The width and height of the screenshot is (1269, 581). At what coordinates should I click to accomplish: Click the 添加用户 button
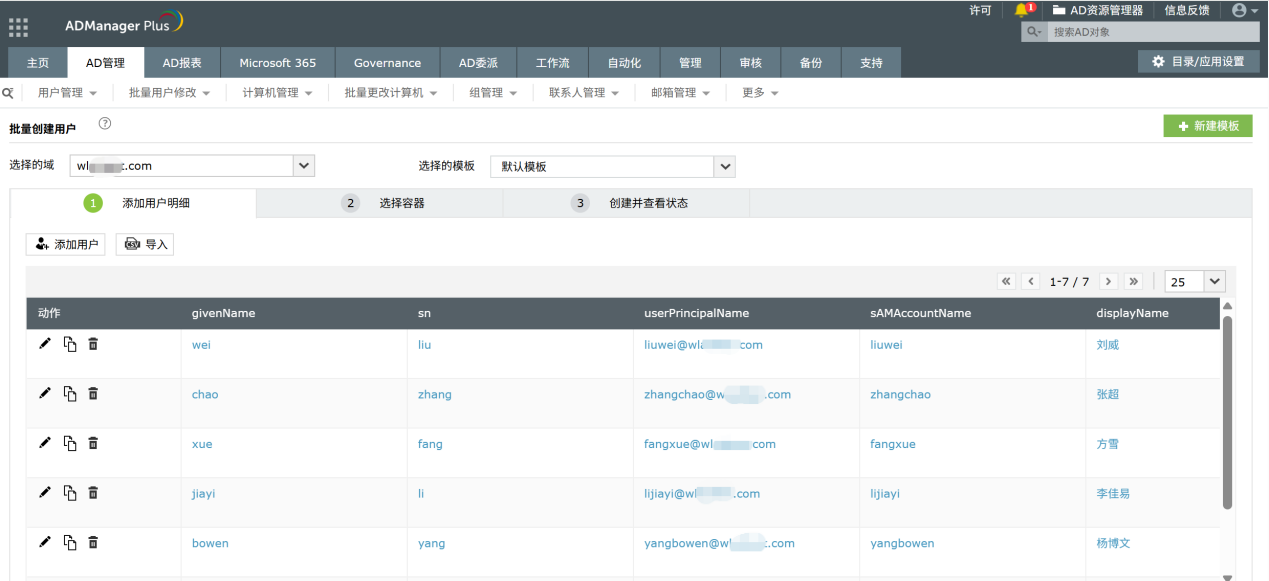[66, 244]
